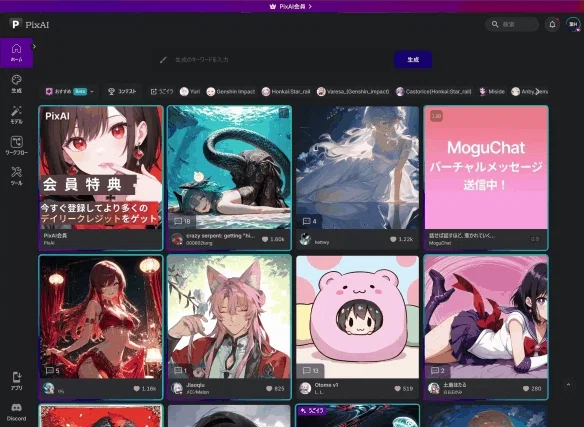Open the notification bell icon

(x=552, y=25)
